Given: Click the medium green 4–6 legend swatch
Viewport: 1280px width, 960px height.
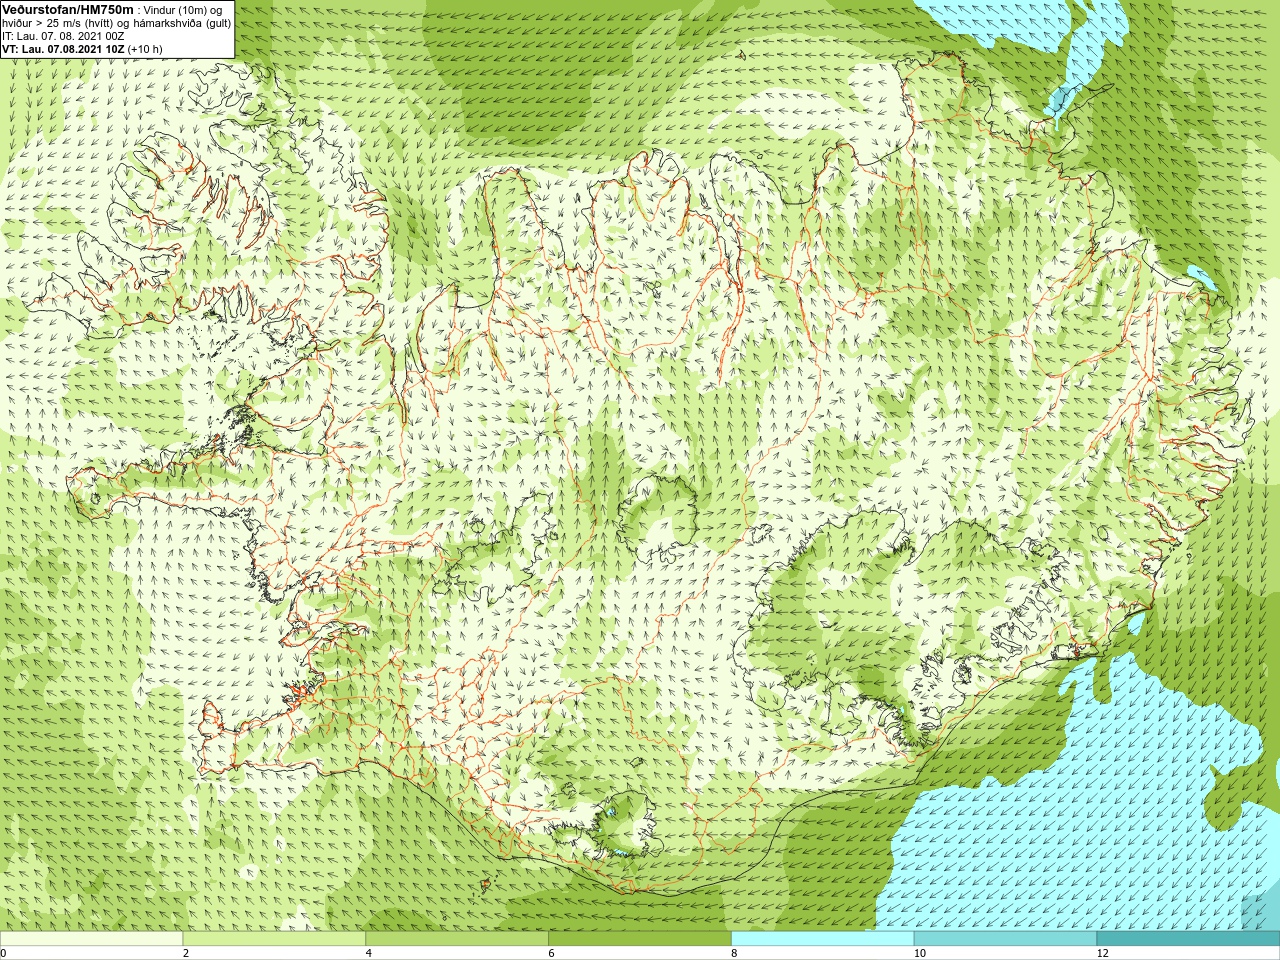Looking at the screenshot, I should pyautogui.click(x=457, y=939).
